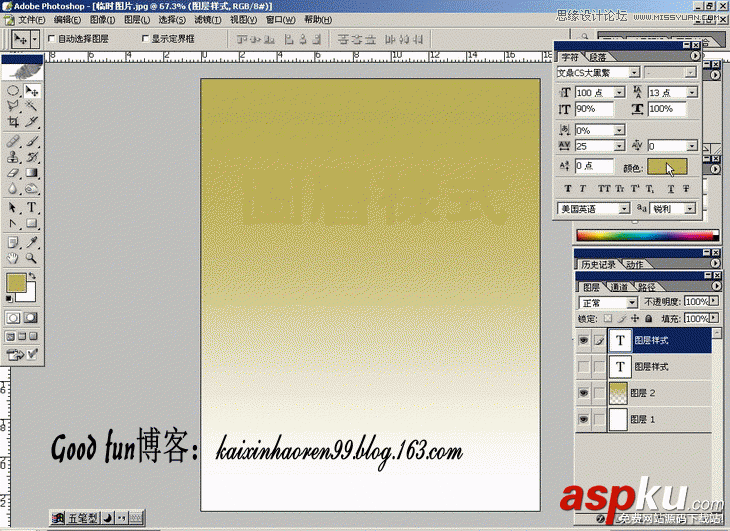Apply Faux Bold text style
730x531 pixels.
568,188
